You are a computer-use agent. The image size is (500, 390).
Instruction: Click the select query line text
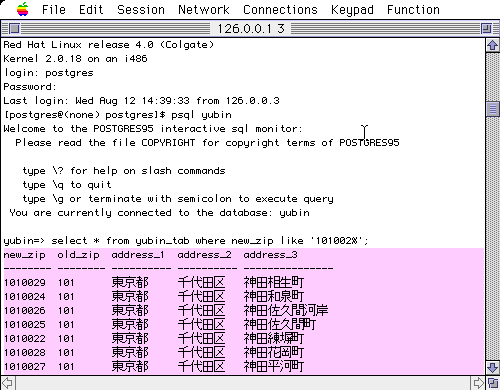tap(186, 241)
